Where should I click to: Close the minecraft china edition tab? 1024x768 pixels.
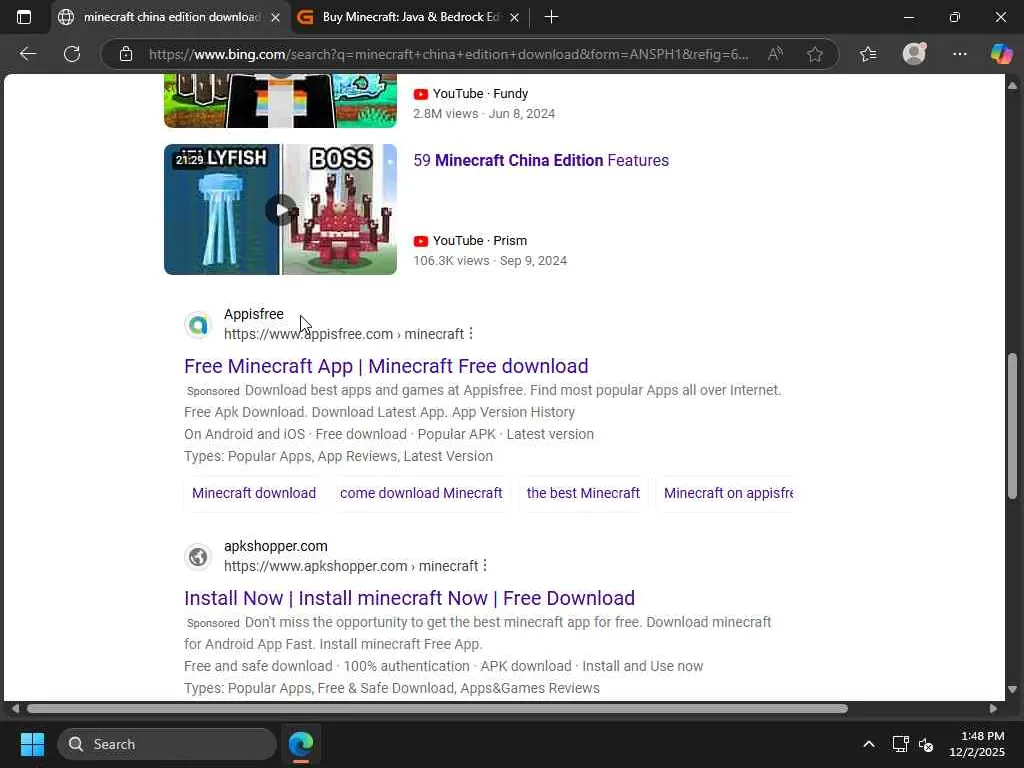pyautogui.click(x=276, y=18)
